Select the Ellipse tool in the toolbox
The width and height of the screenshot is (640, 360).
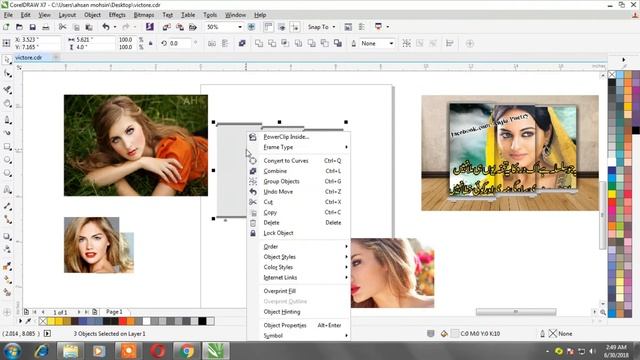[x=7, y=160]
